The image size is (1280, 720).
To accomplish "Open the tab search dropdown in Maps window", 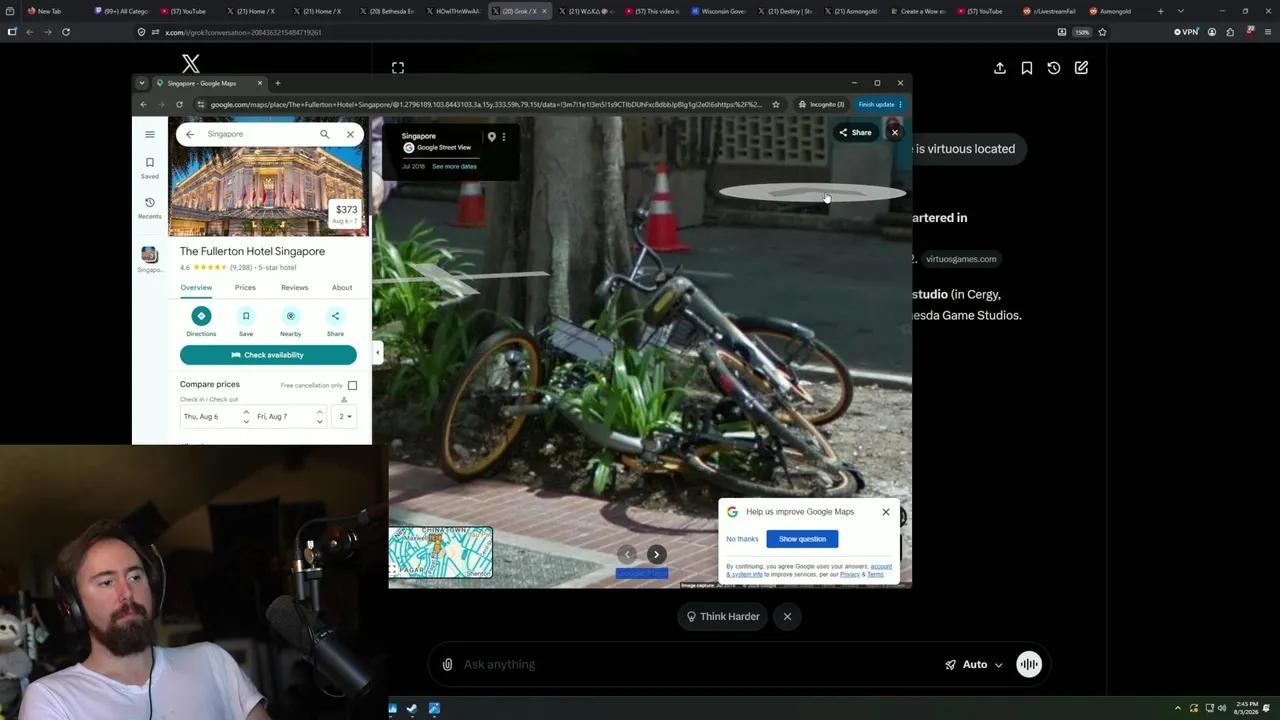I will tap(142, 83).
